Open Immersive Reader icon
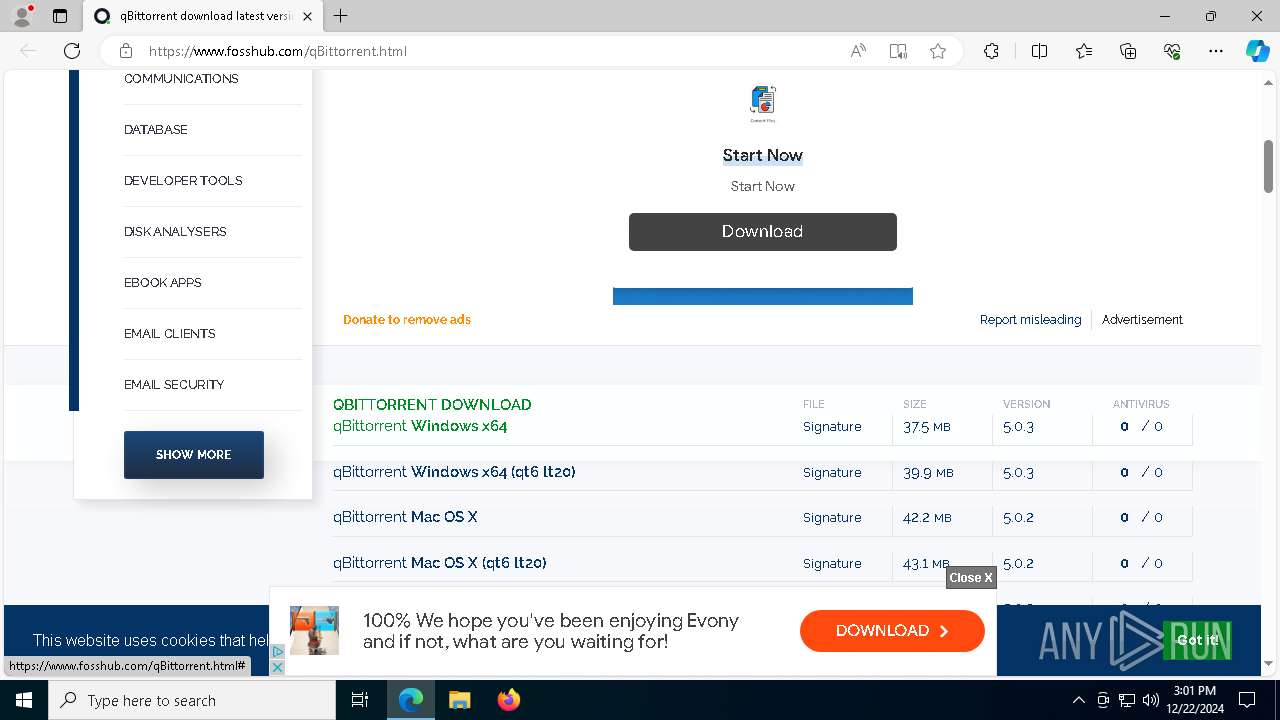This screenshot has width=1280, height=720. (x=898, y=51)
